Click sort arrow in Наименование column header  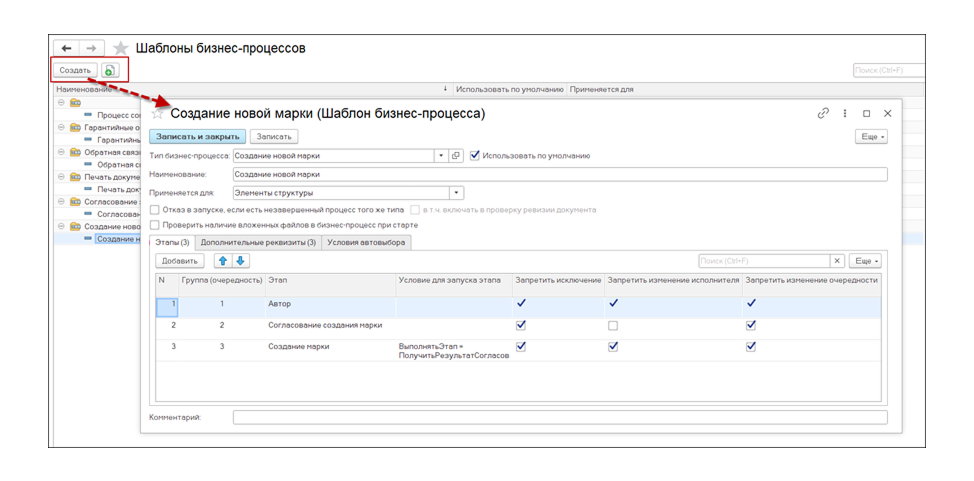coord(445,89)
